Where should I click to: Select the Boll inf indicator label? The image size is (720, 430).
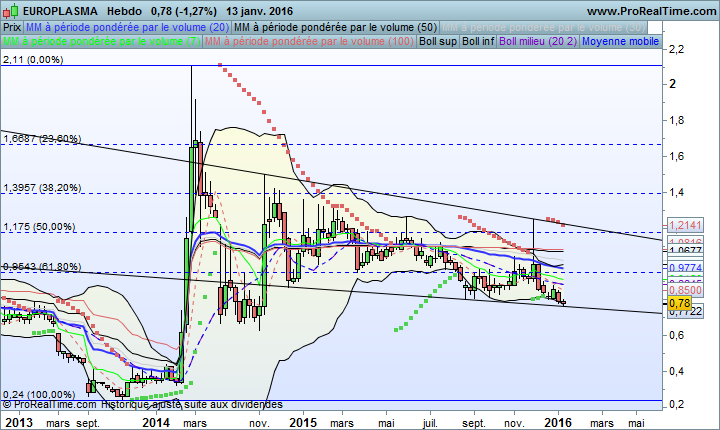[478, 41]
